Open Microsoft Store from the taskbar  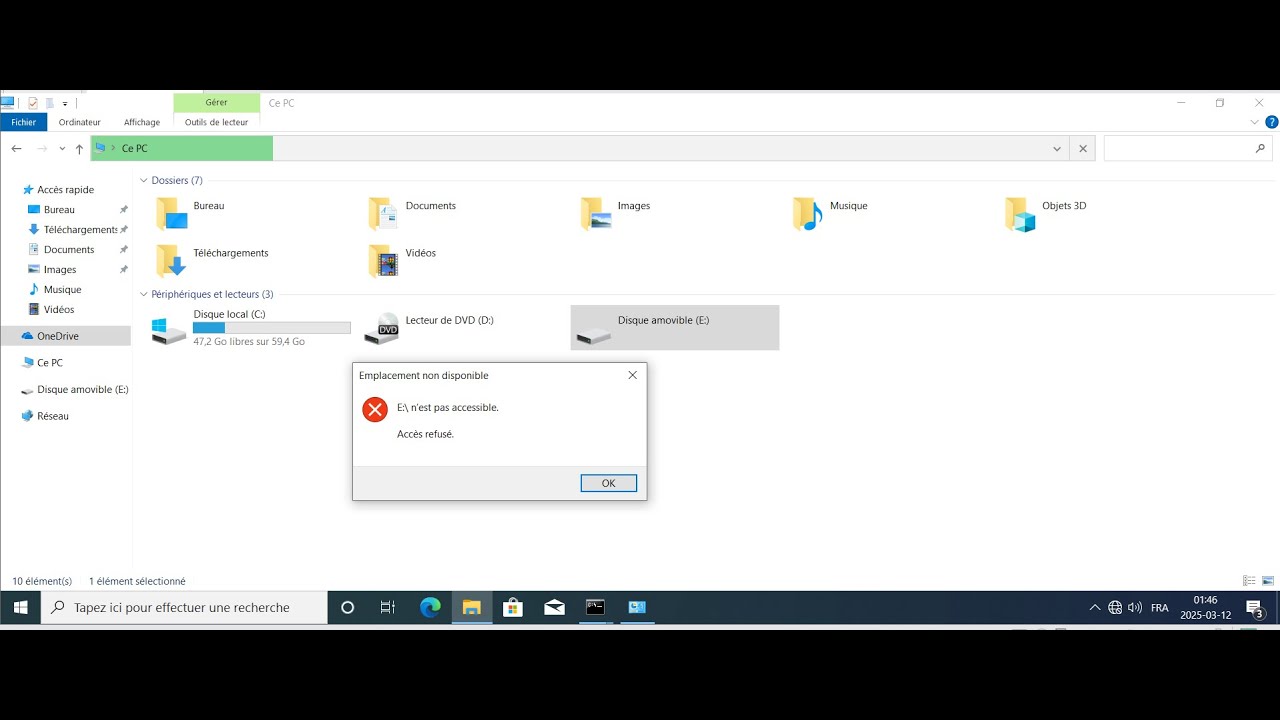[513, 607]
